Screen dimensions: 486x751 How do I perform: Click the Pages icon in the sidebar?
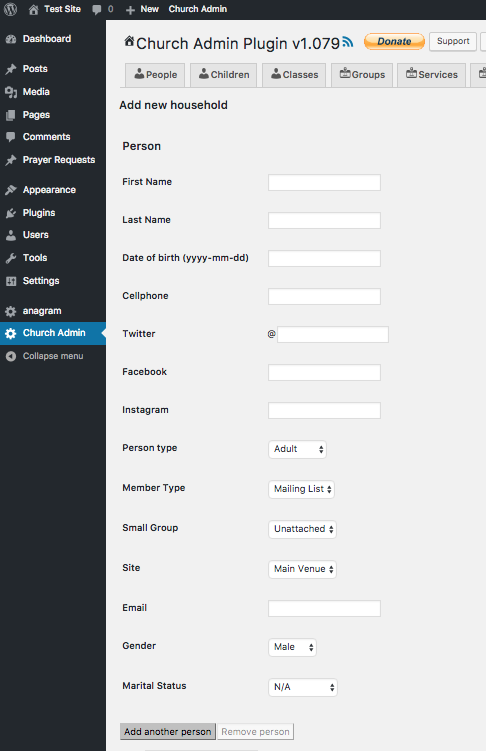pyautogui.click(x=11, y=115)
